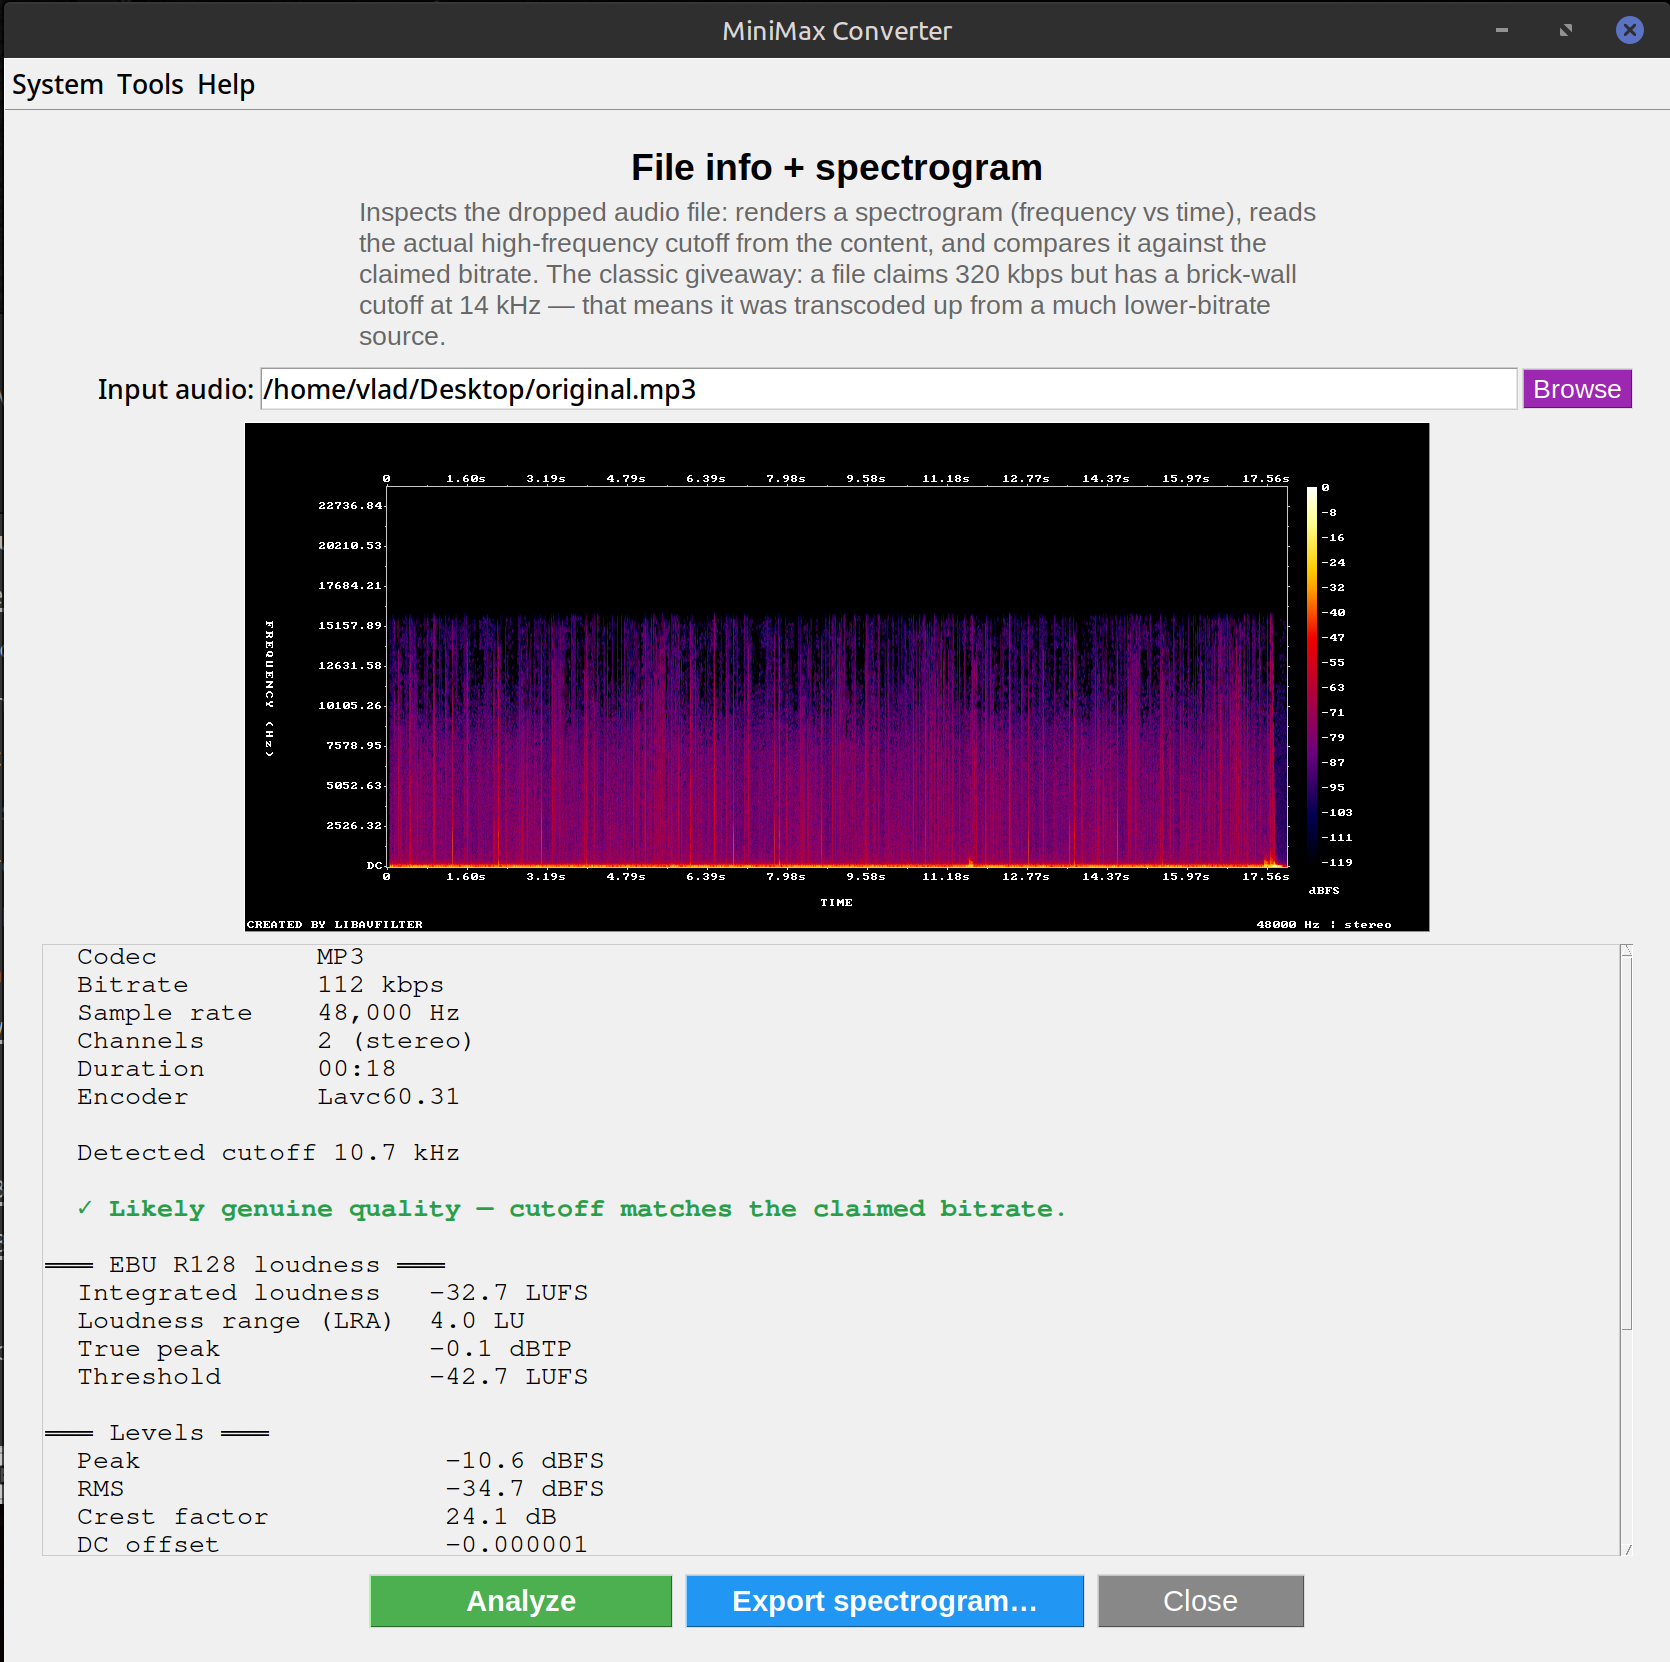Screen dimensions: 1670x1662
Task: Click Export spectrogram button
Action: point(884,1601)
